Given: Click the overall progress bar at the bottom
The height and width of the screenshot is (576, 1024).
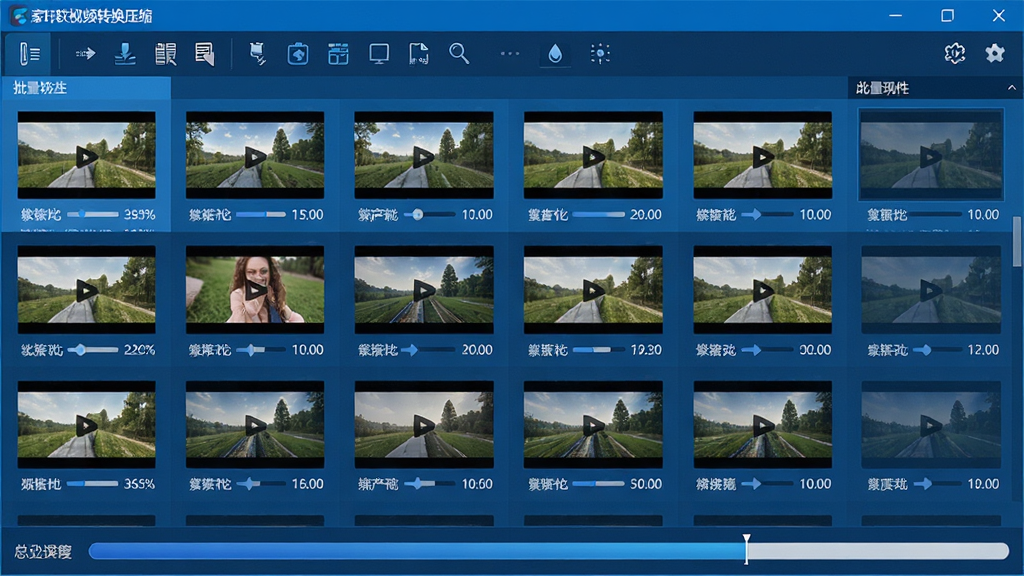Looking at the screenshot, I should click(x=549, y=551).
